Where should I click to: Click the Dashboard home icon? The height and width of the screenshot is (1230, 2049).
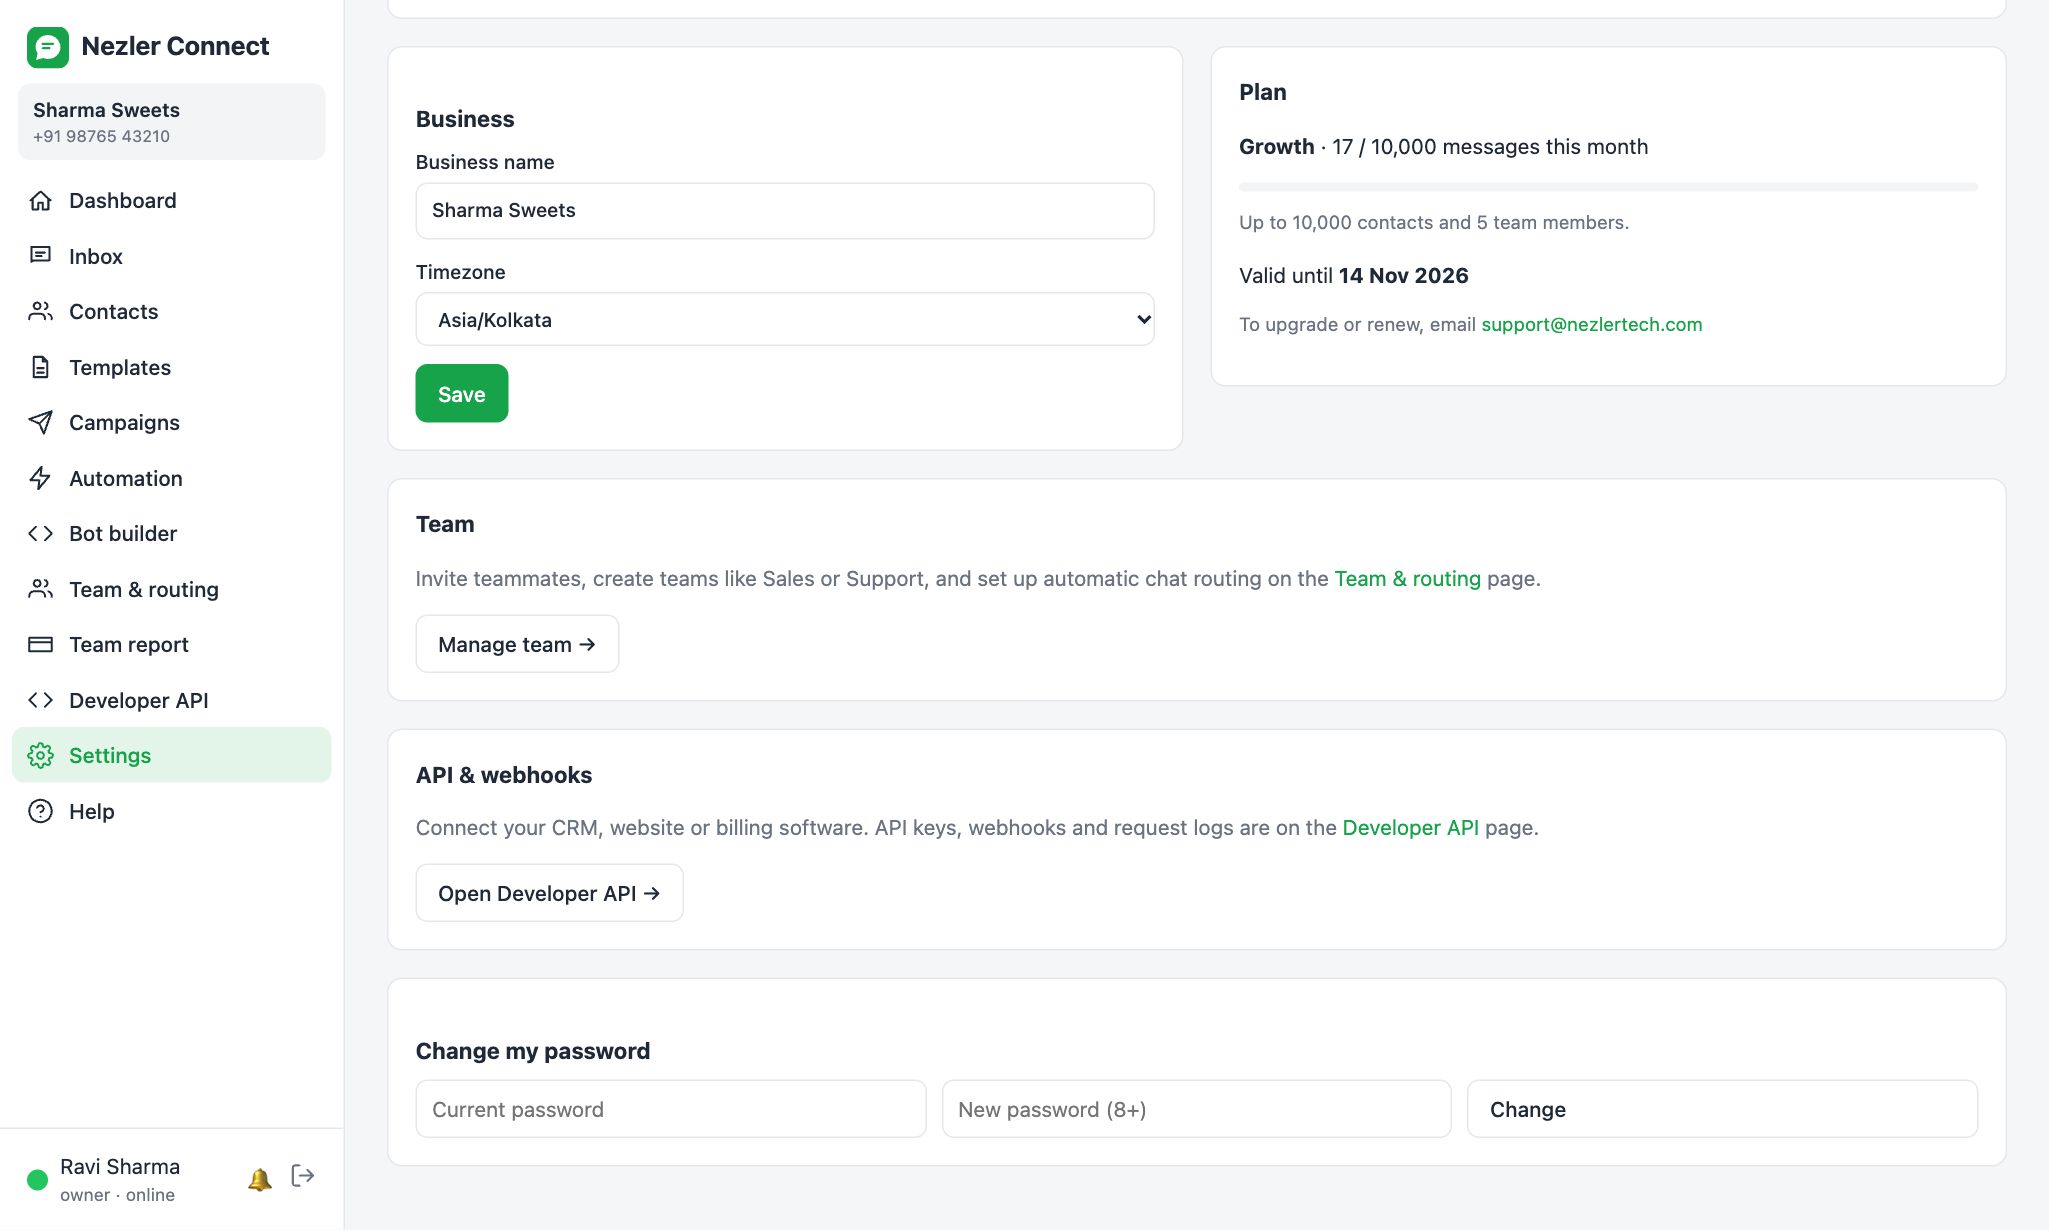click(40, 201)
